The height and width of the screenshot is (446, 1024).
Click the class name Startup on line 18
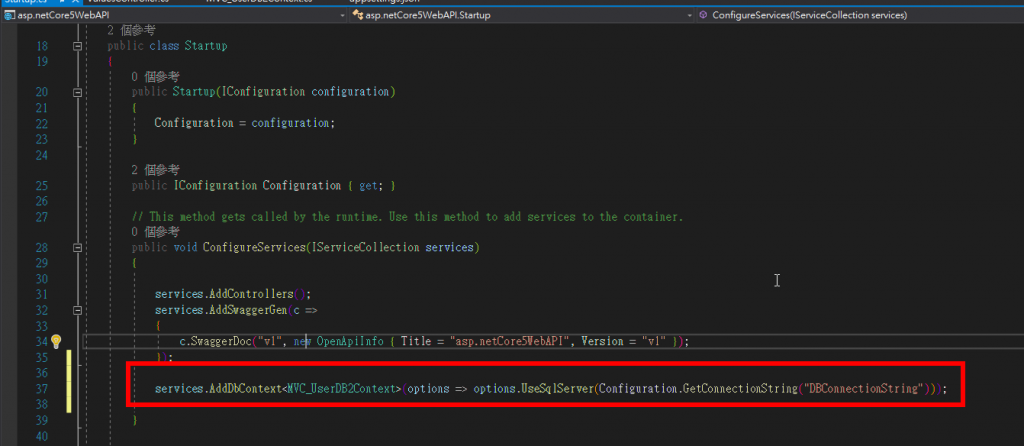click(x=206, y=46)
